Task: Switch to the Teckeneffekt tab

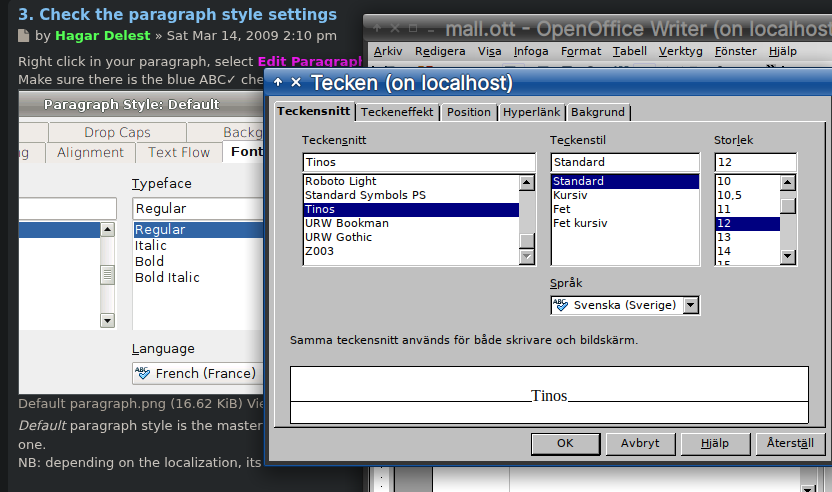Action: tap(397, 112)
